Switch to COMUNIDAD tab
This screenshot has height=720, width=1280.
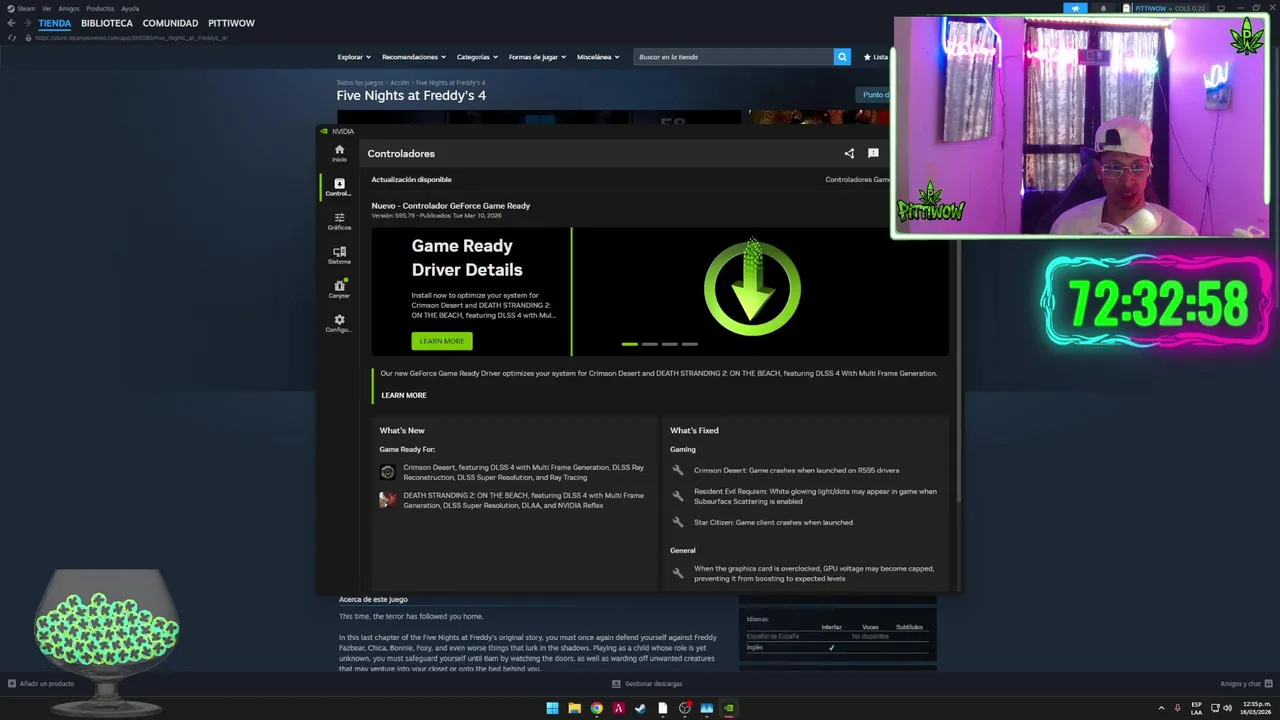[x=170, y=23]
